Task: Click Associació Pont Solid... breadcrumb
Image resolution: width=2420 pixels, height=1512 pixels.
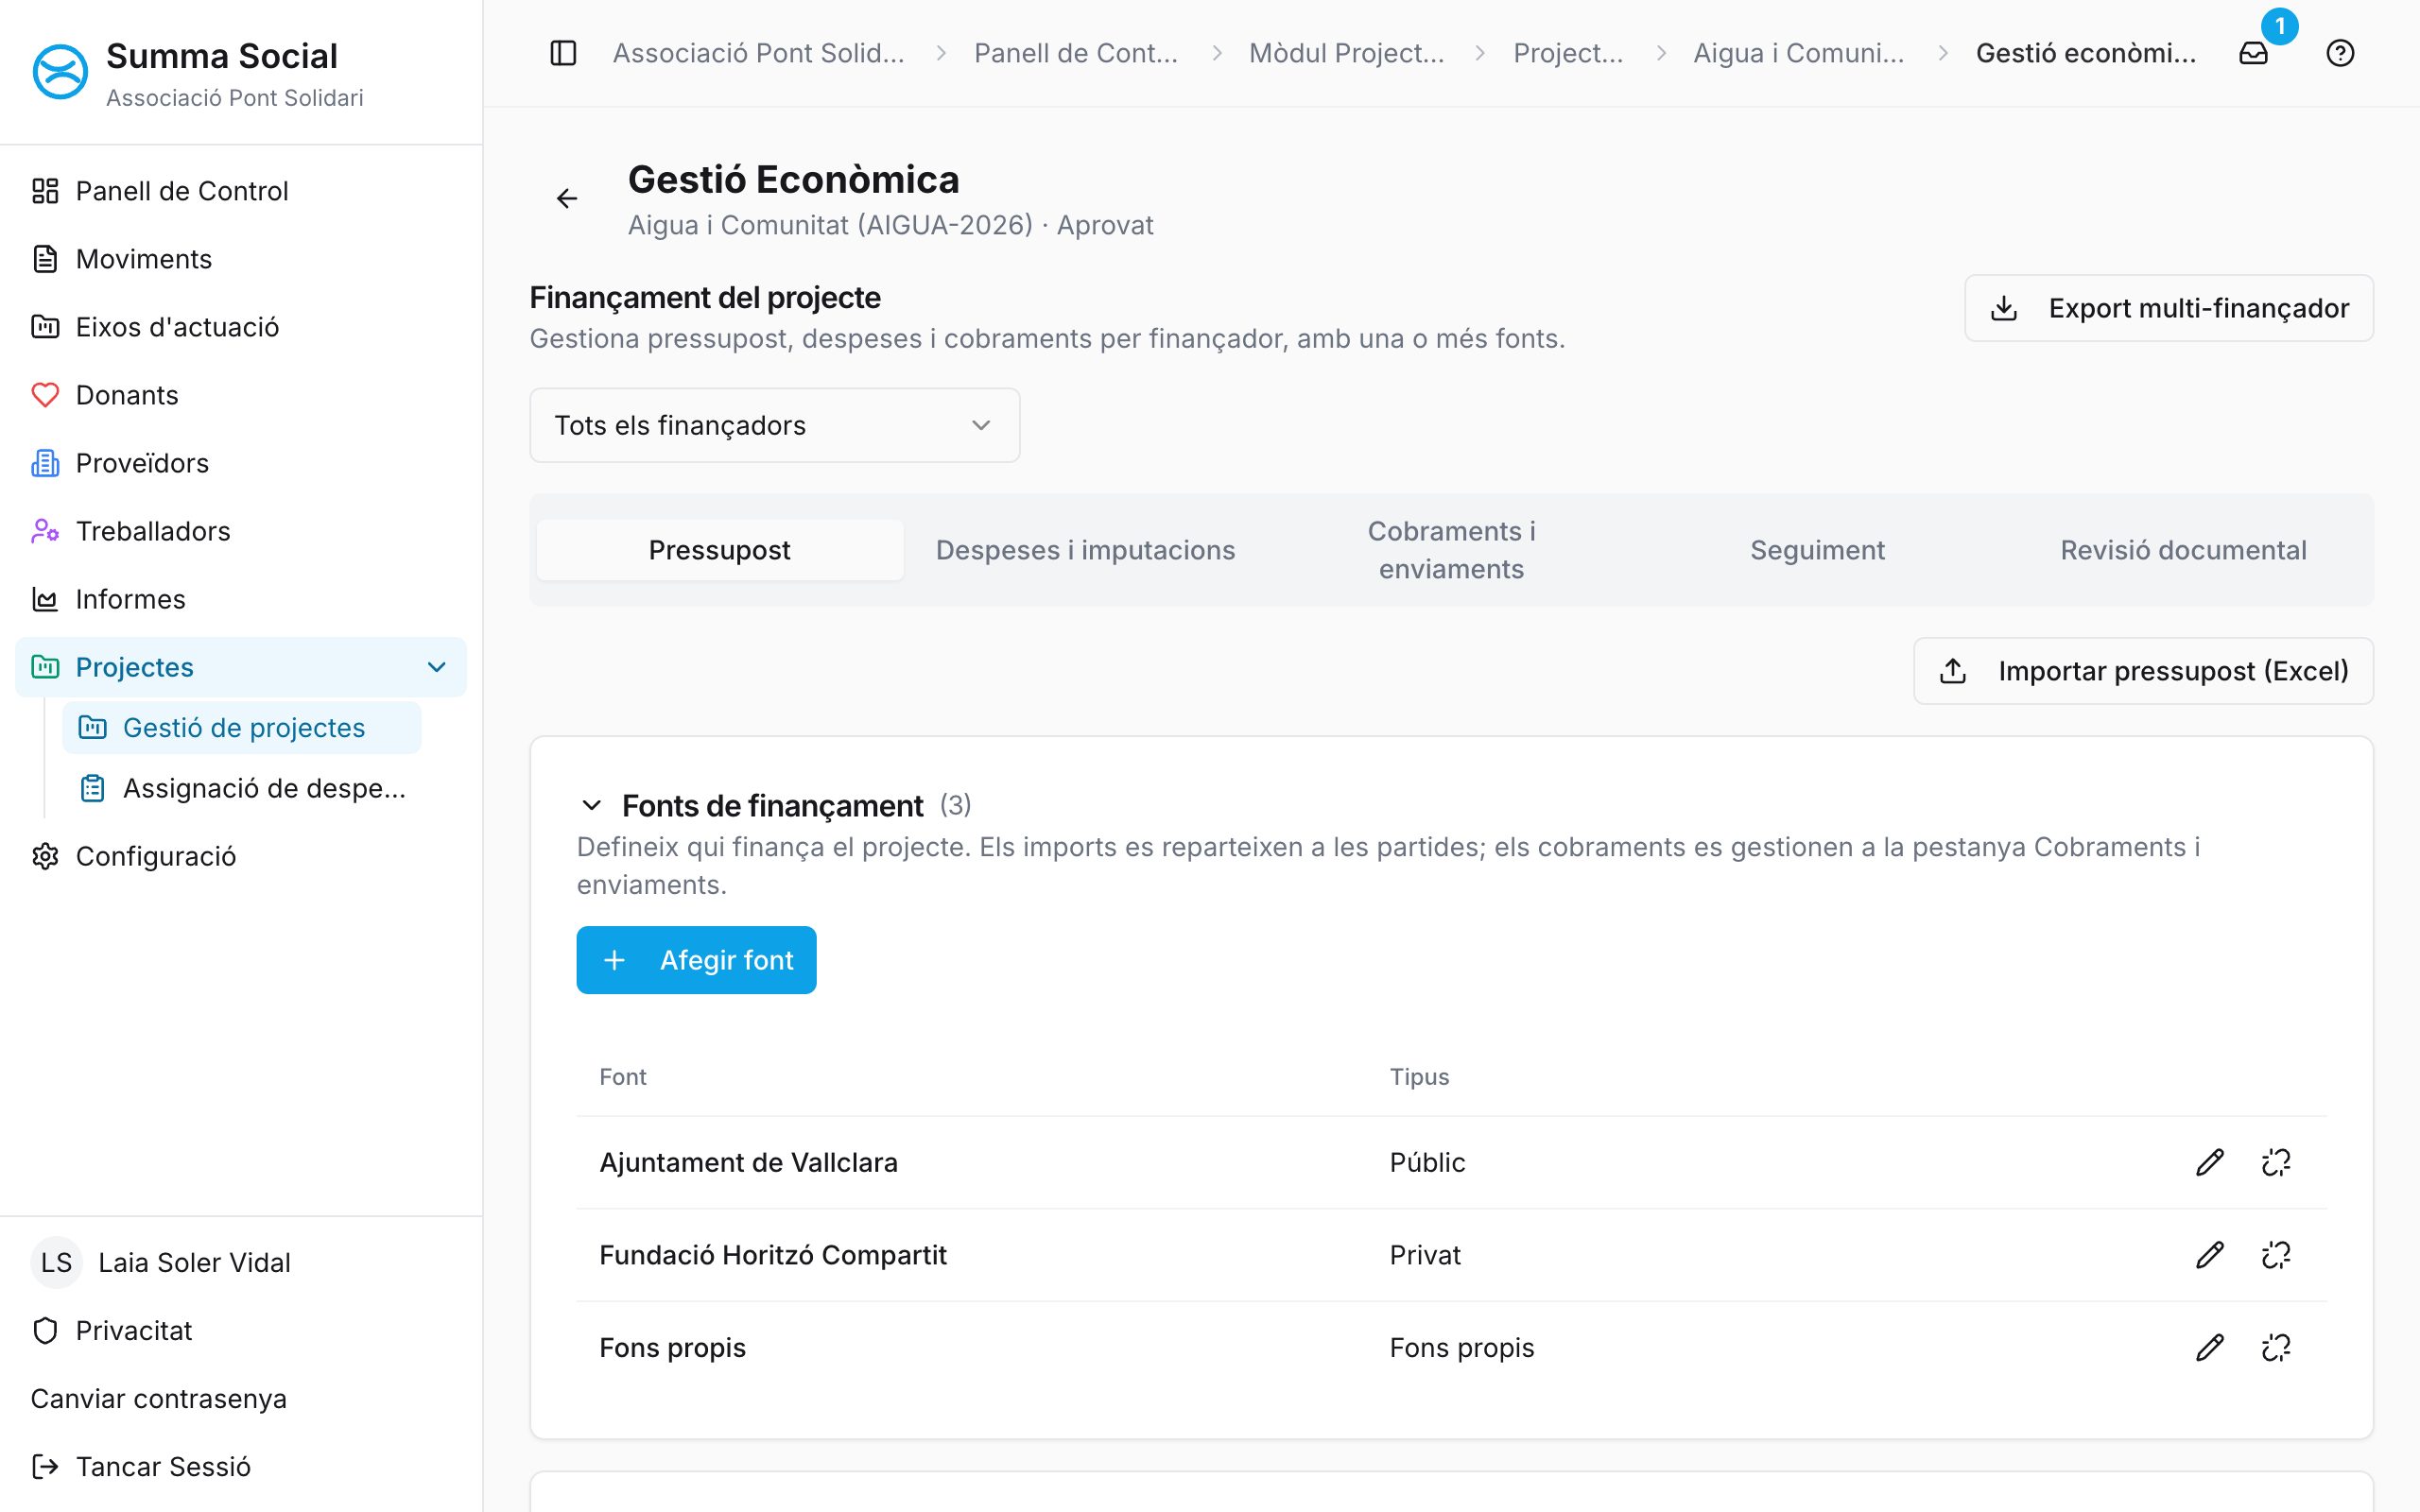Action: (x=758, y=53)
